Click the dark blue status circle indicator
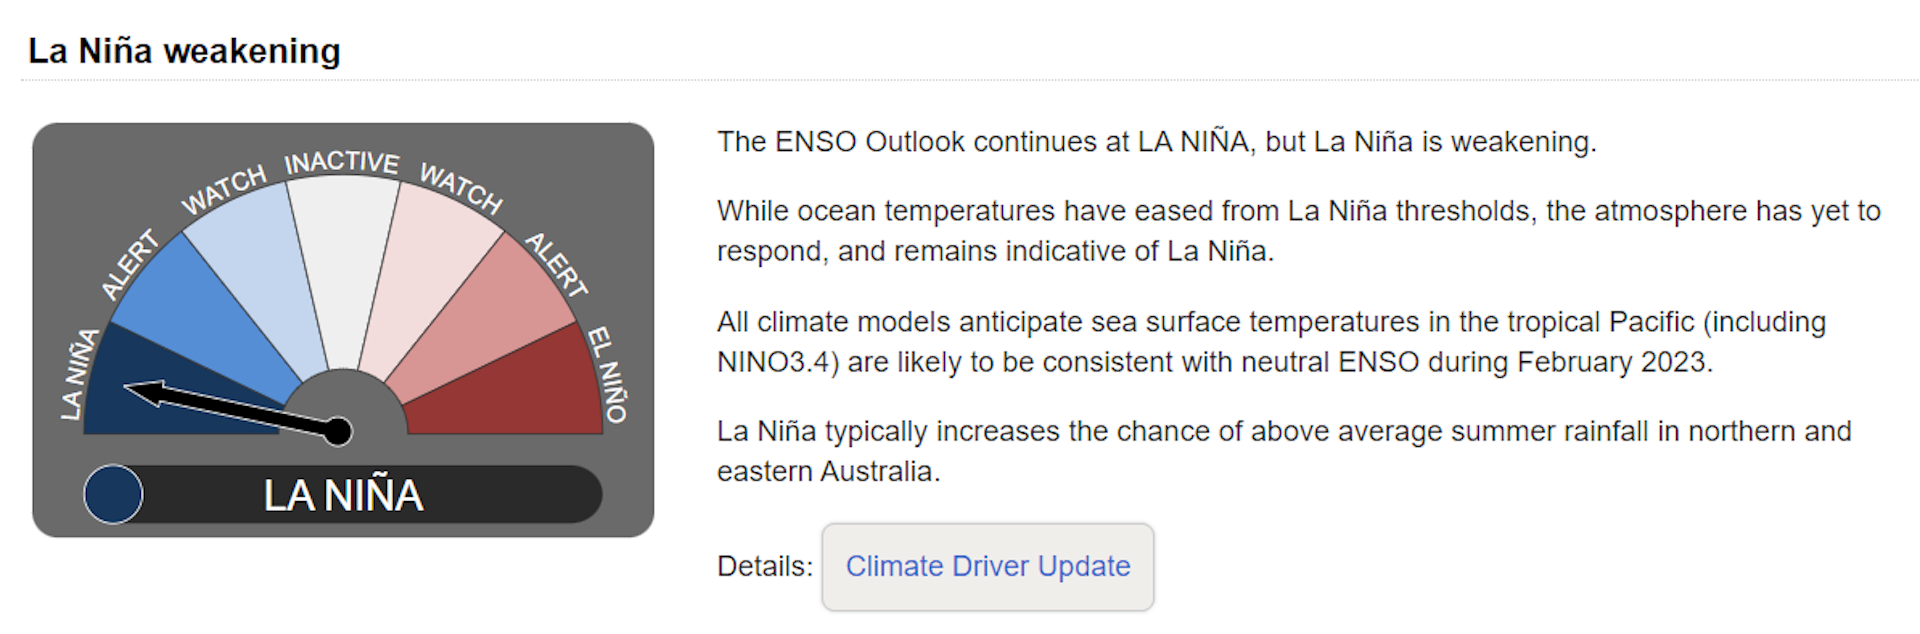This screenshot has width=1920, height=634. tap(113, 494)
